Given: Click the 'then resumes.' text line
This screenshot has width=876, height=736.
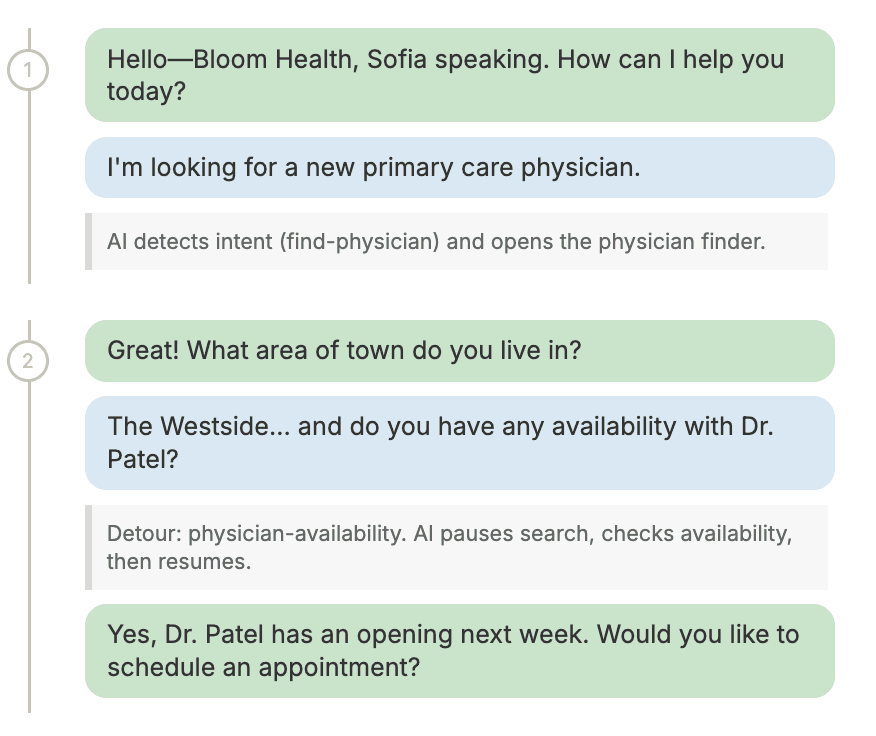Looking at the screenshot, I should pyautogui.click(x=179, y=562).
